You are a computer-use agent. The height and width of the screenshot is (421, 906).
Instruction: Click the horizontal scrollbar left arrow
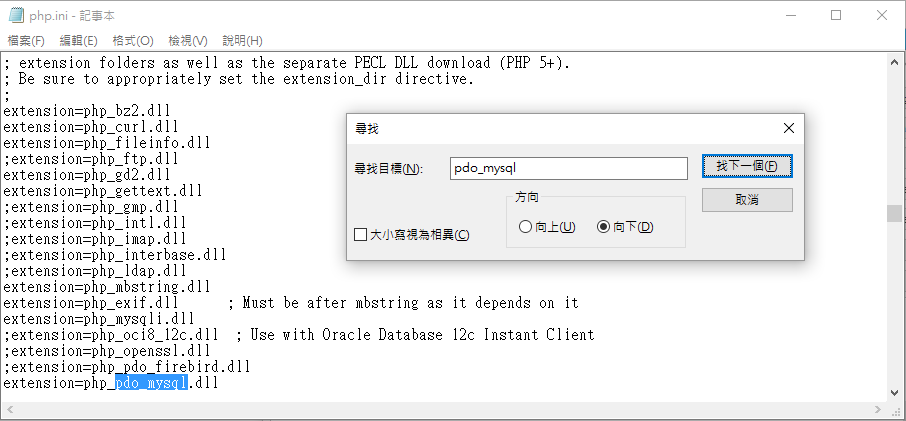(9, 409)
